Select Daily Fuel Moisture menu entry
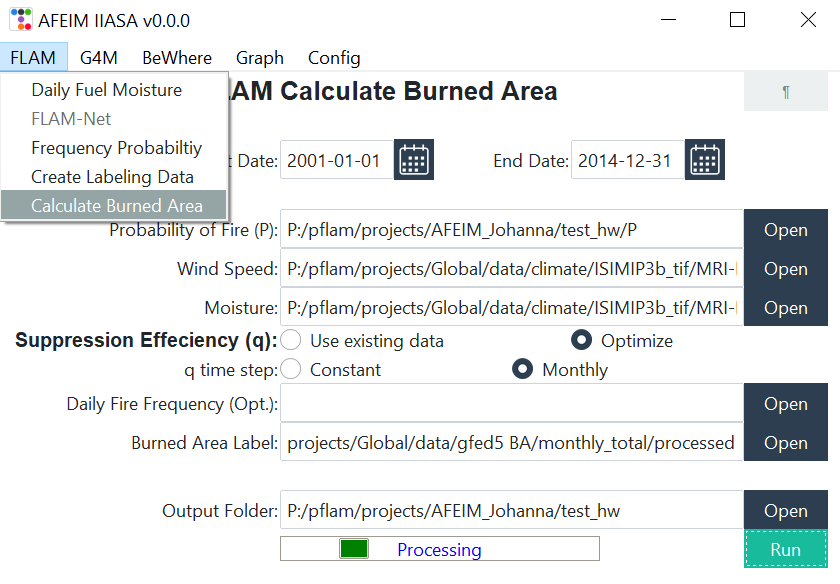 click(114, 89)
